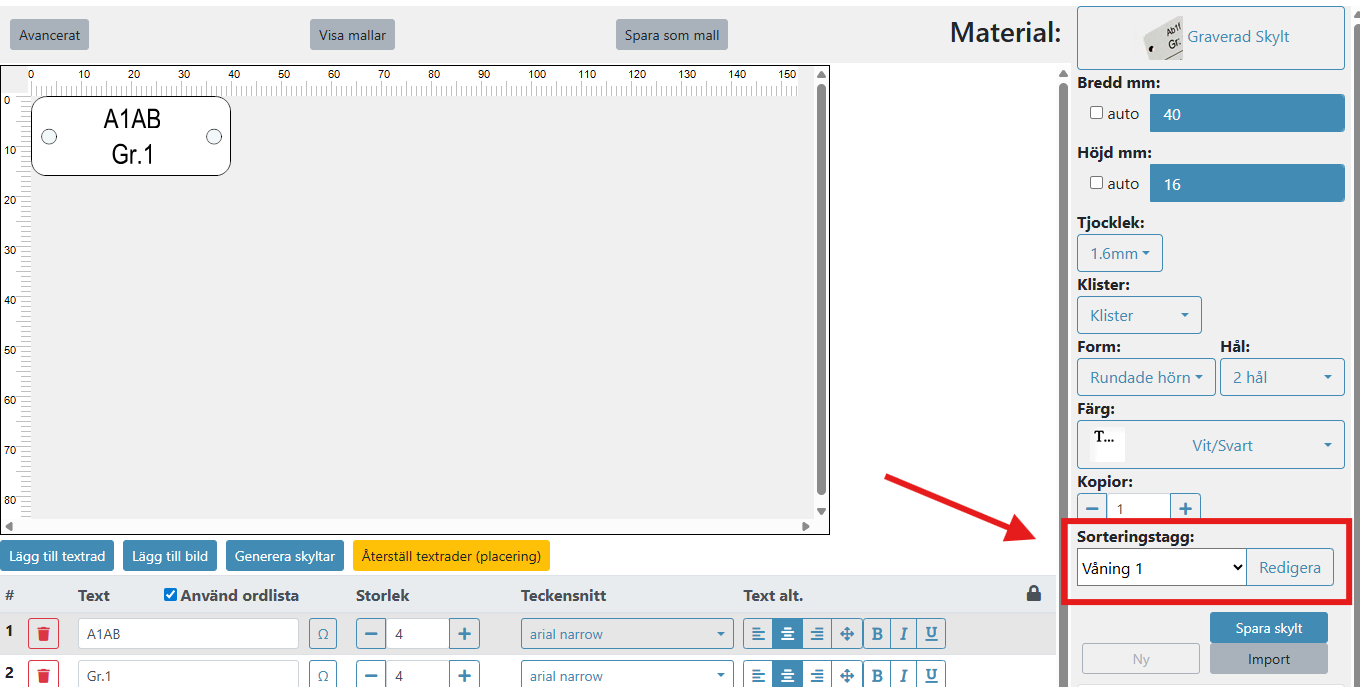Uncheck the Använd ordlista checkbox
1360x687 pixels.
point(170,595)
